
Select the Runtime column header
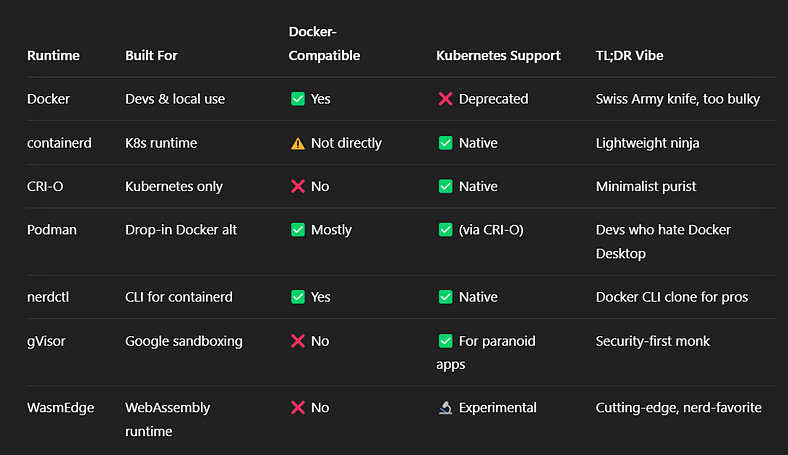click(x=53, y=55)
